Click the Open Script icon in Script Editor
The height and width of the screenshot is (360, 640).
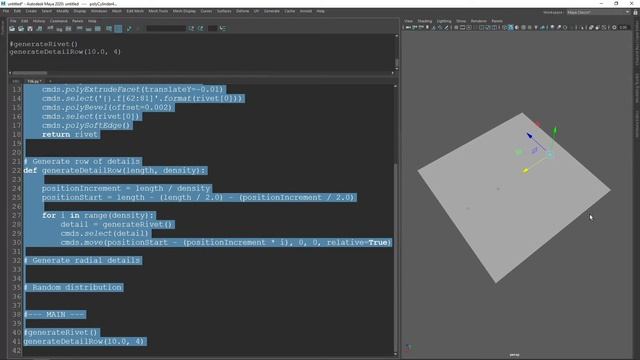pyautogui.click(x=12, y=29)
